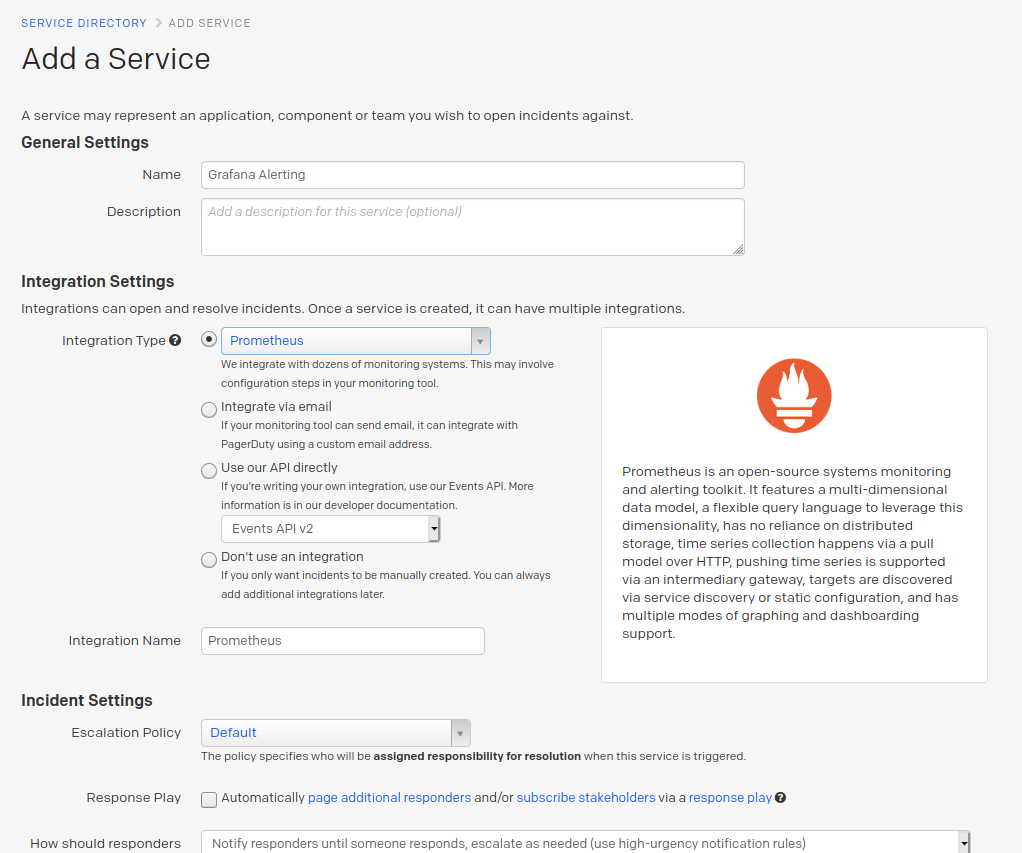Click the description textarea resize handle
Screen dimensions: 1022x853
pyautogui.click(x=738, y=249)
